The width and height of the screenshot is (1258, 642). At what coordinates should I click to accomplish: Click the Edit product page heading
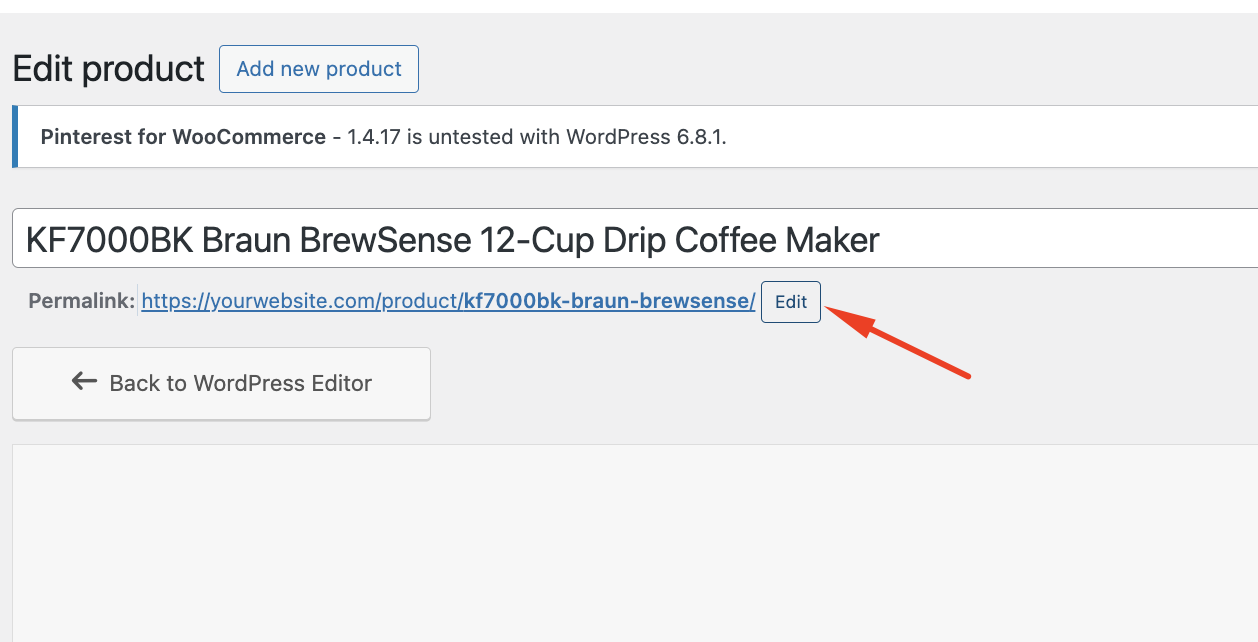(x=108, y=69)
